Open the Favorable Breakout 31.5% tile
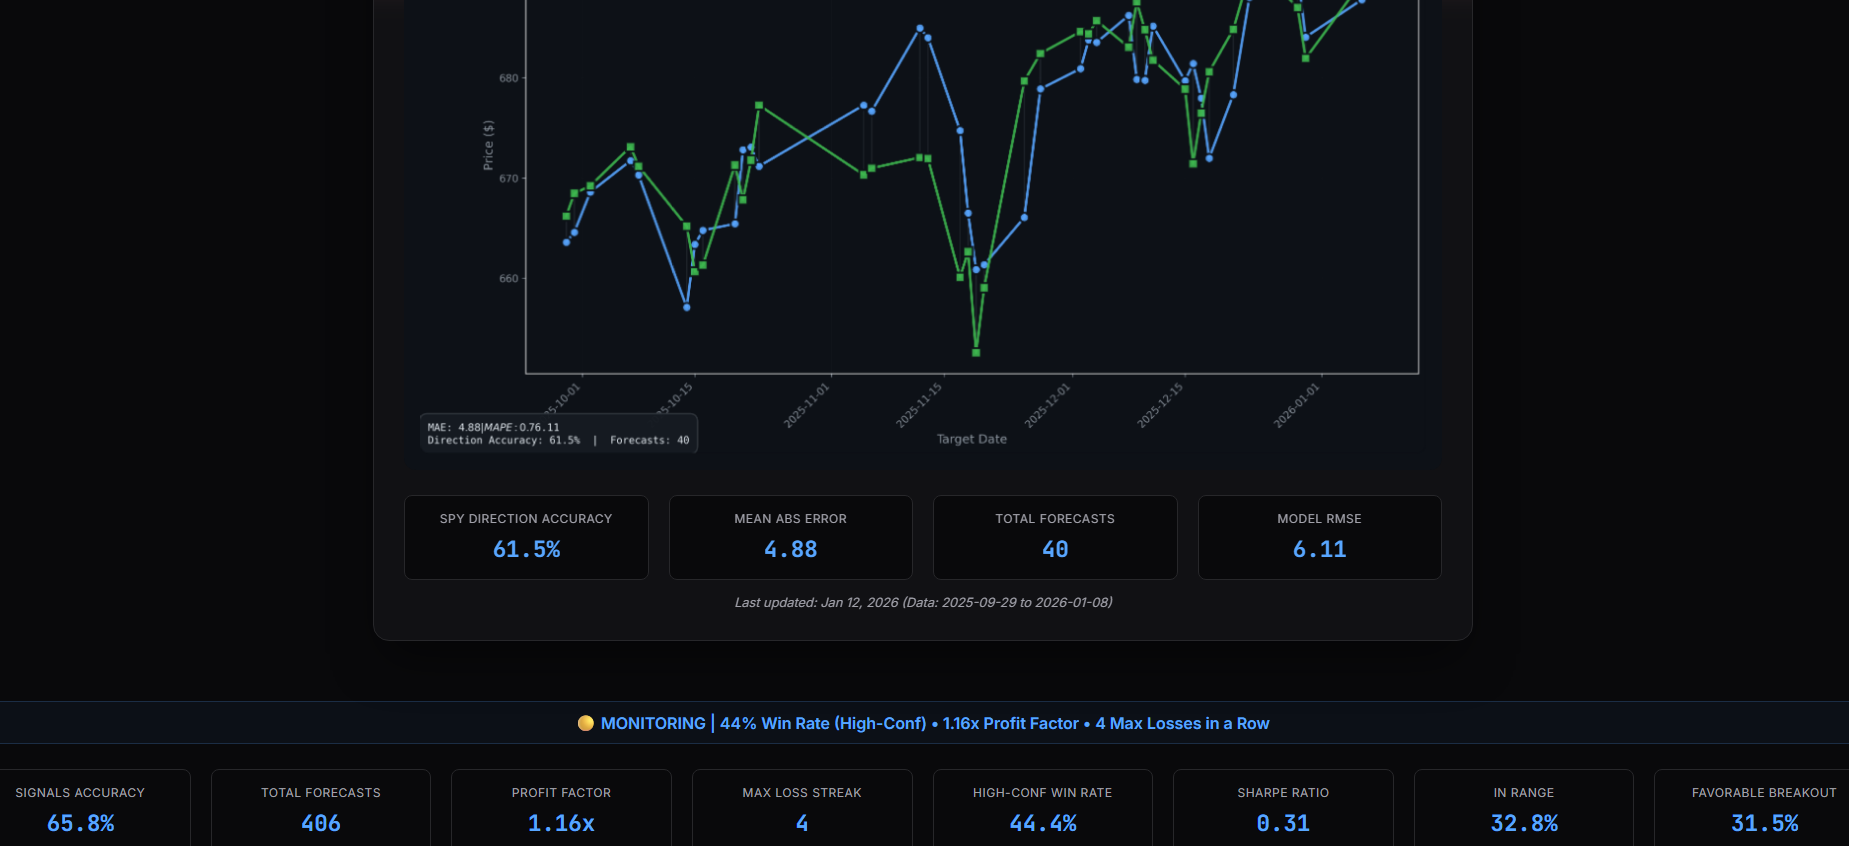Image resolution: width=1849 pixels, height=846 pixels. 1752,808
